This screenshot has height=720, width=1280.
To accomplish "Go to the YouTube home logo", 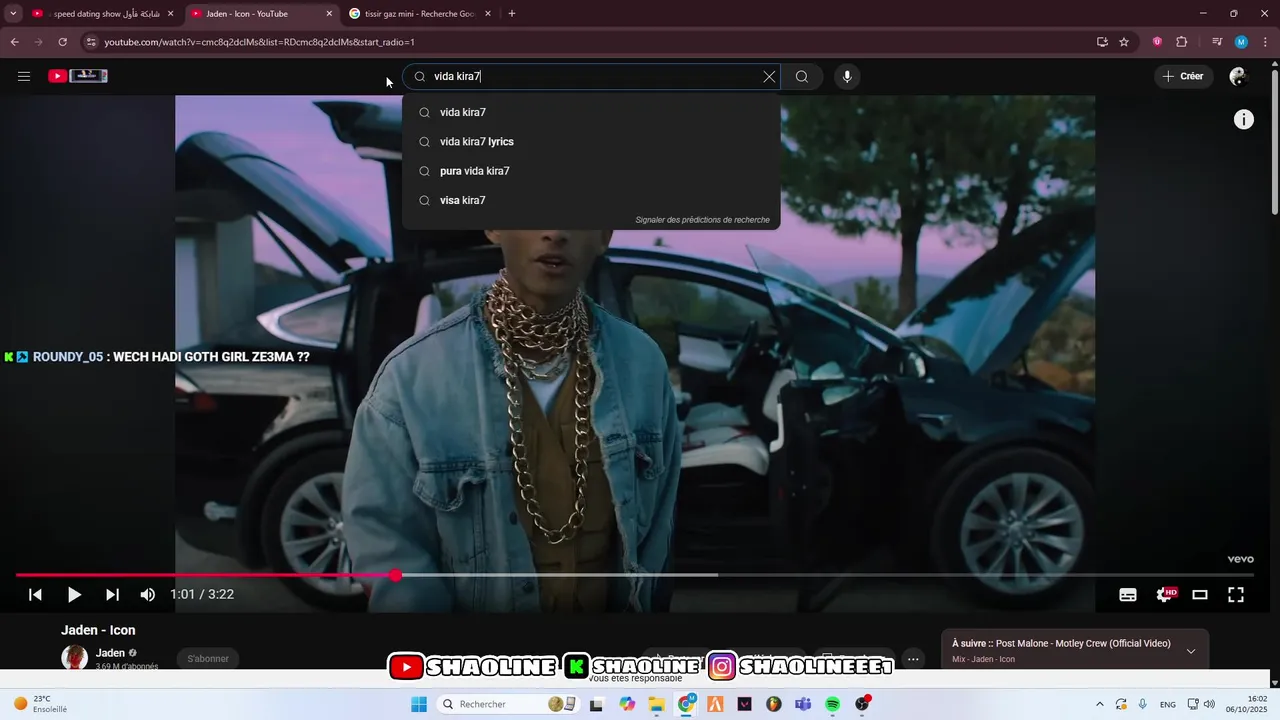I will click(x=78, y=76).
